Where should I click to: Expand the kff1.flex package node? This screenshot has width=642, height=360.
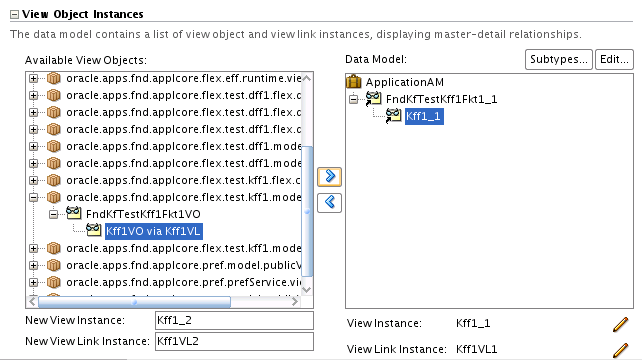34,180
